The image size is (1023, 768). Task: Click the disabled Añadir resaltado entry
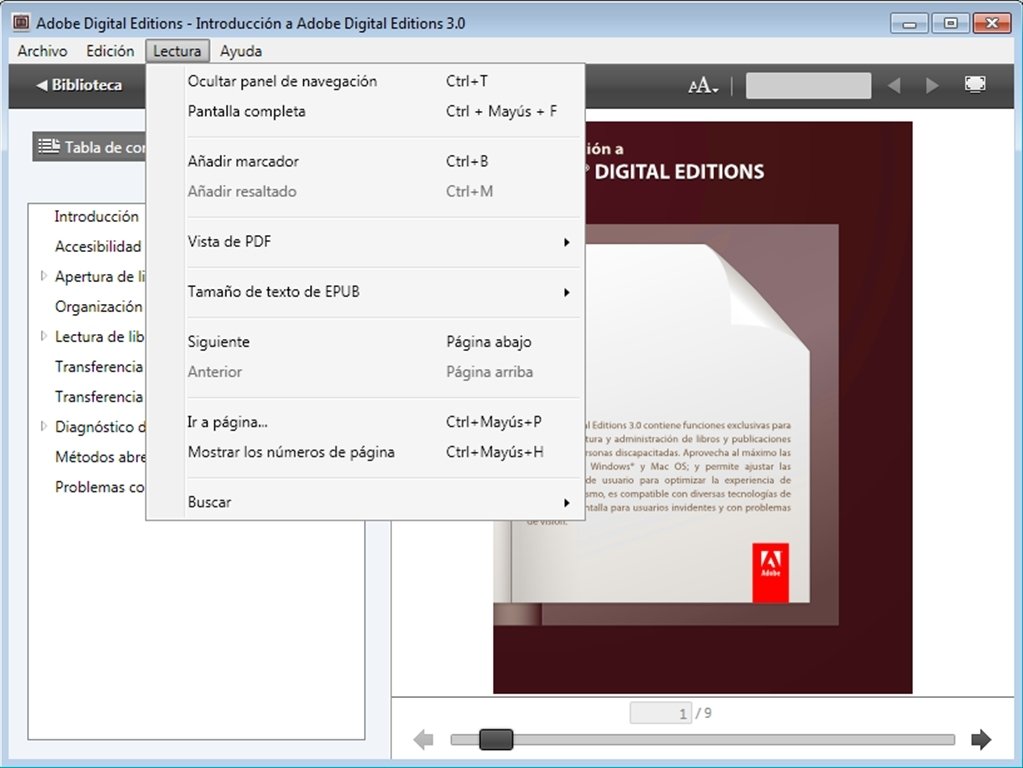[x=365, y=191]
